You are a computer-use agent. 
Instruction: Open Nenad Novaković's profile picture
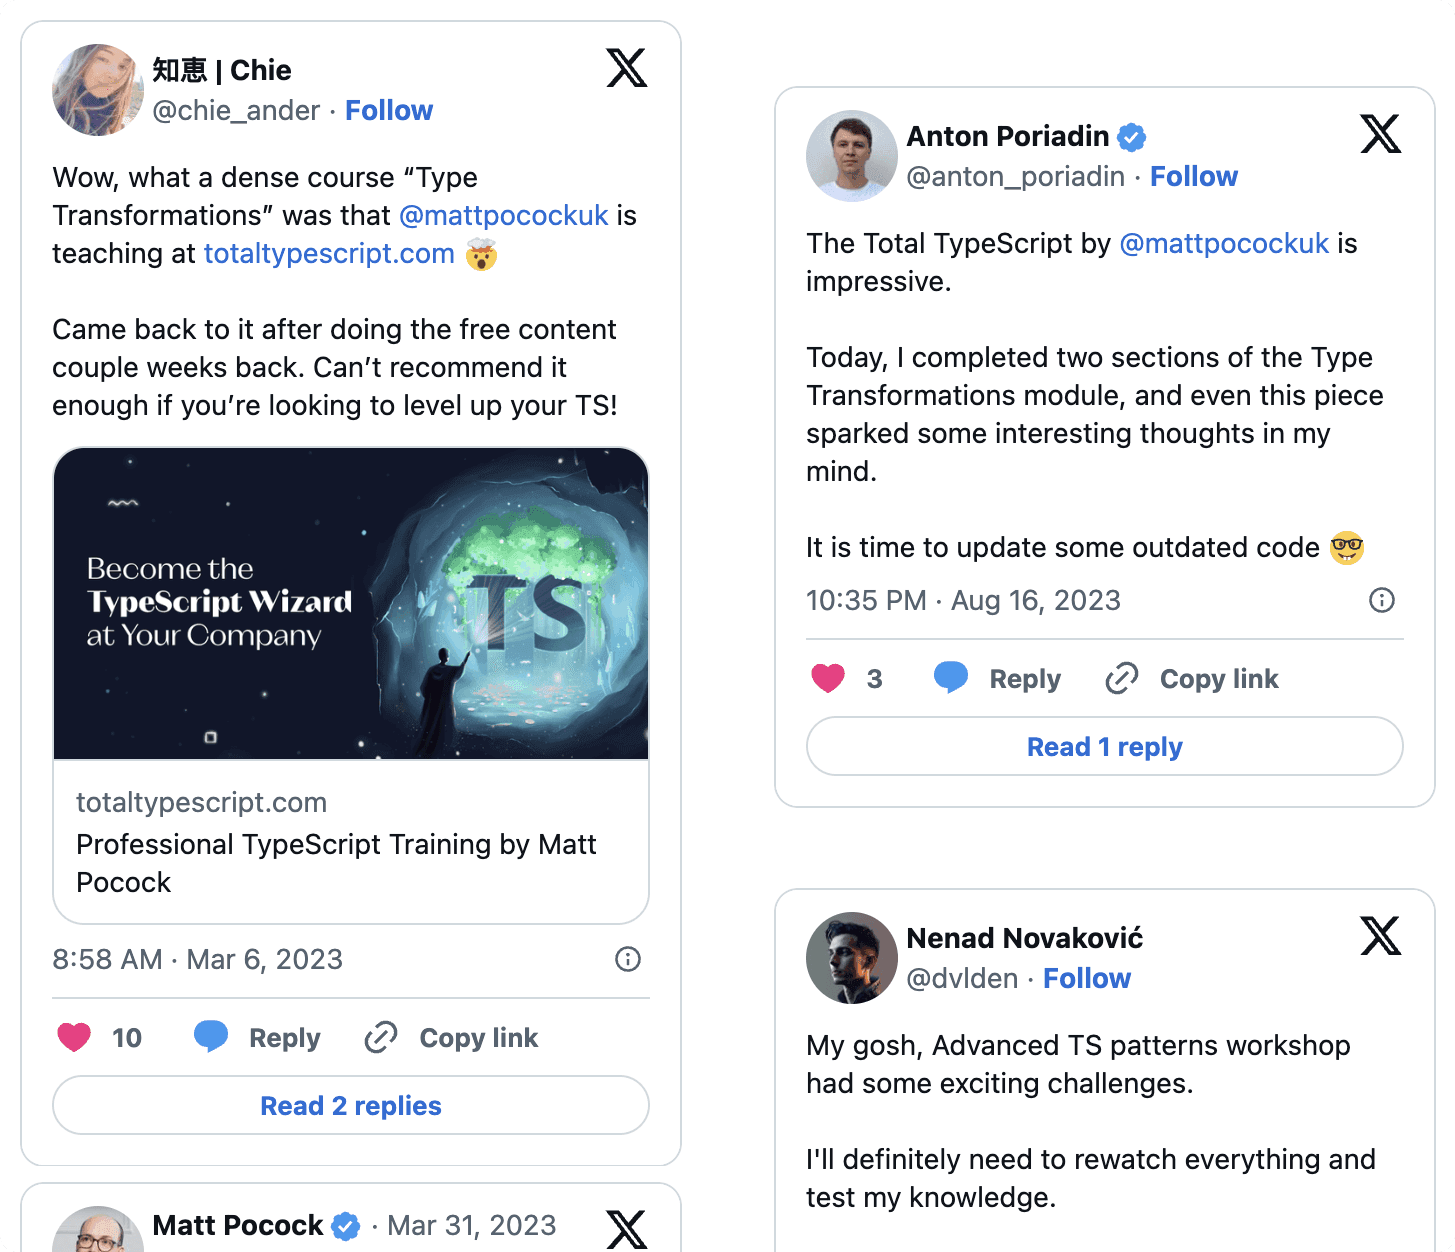pyautogui.click(x=852, y=958)
